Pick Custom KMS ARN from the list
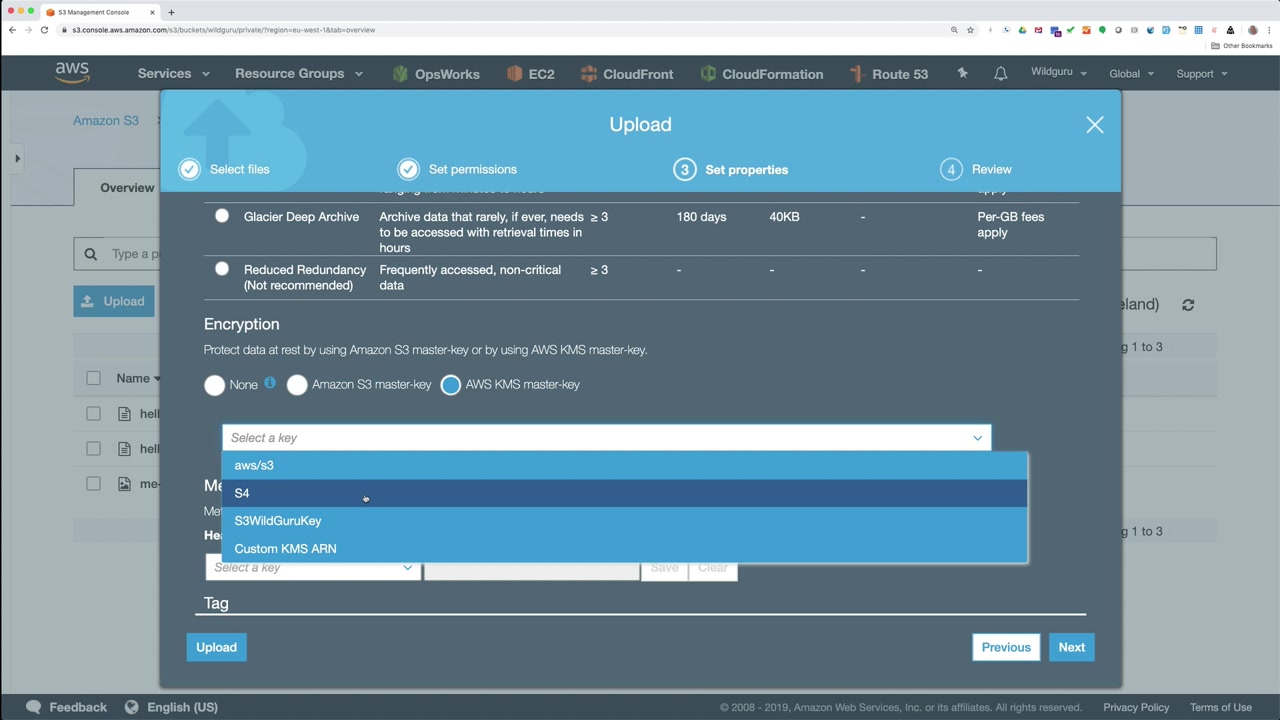 pos(625,549)
